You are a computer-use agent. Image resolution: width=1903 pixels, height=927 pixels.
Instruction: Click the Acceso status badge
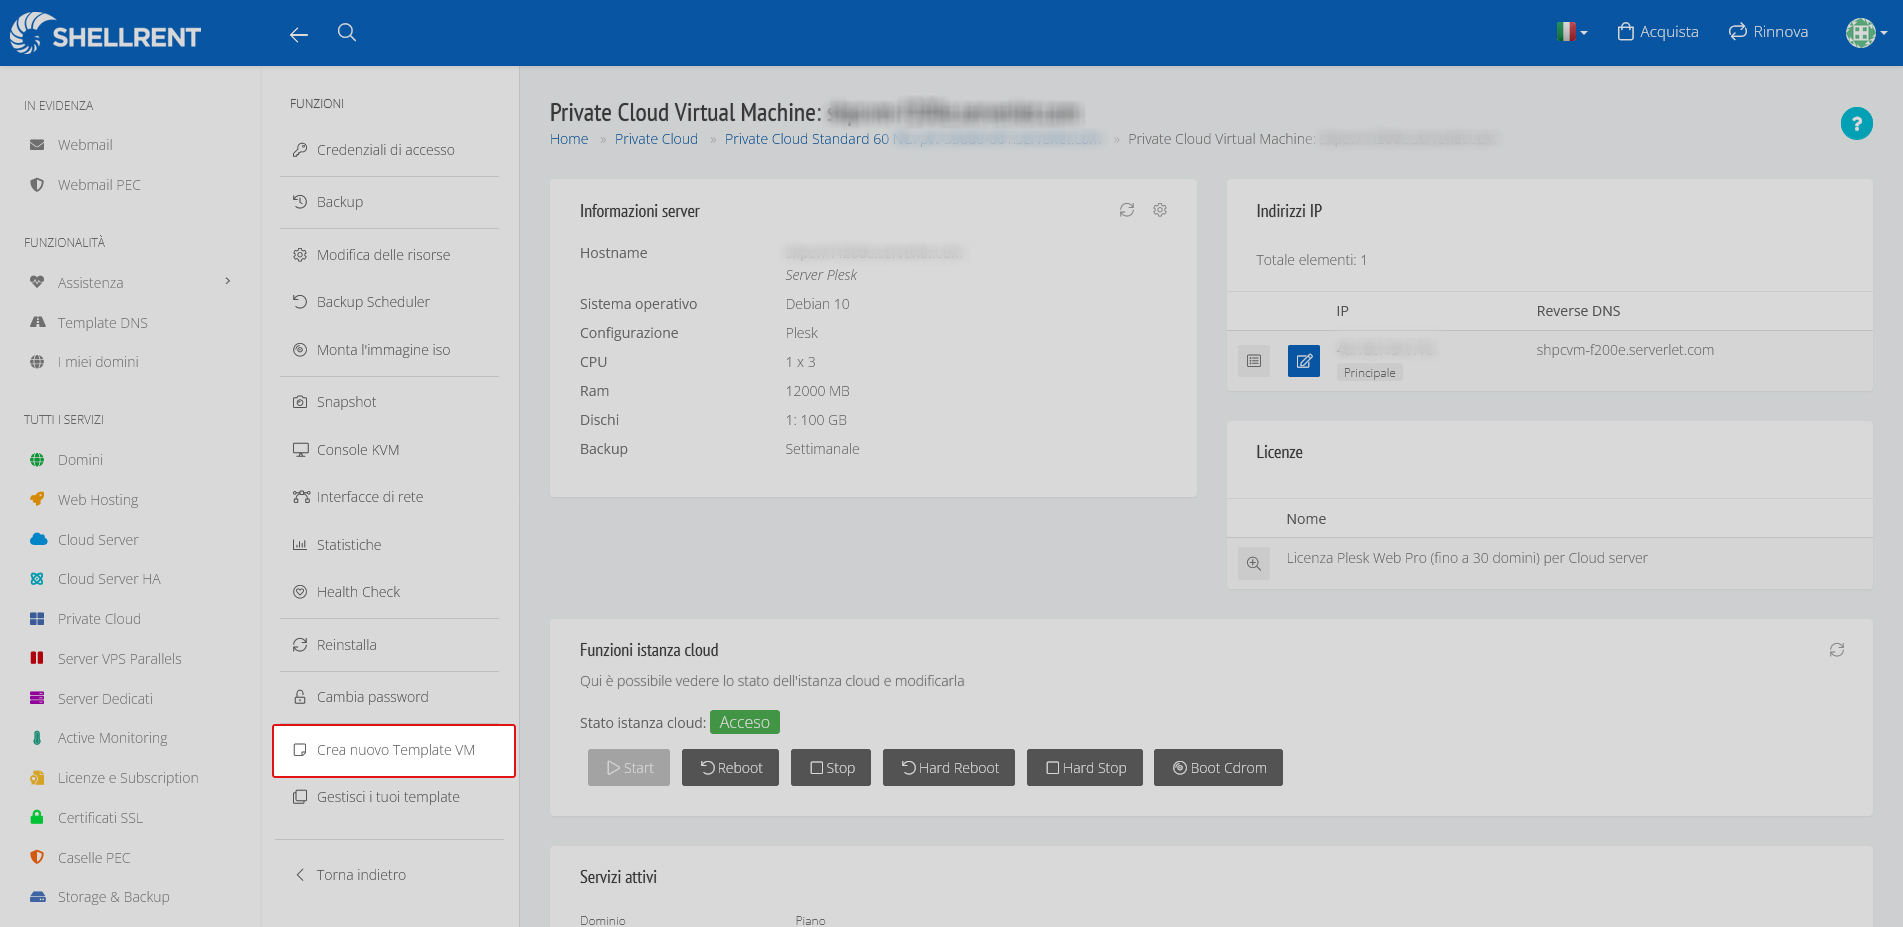745,722
